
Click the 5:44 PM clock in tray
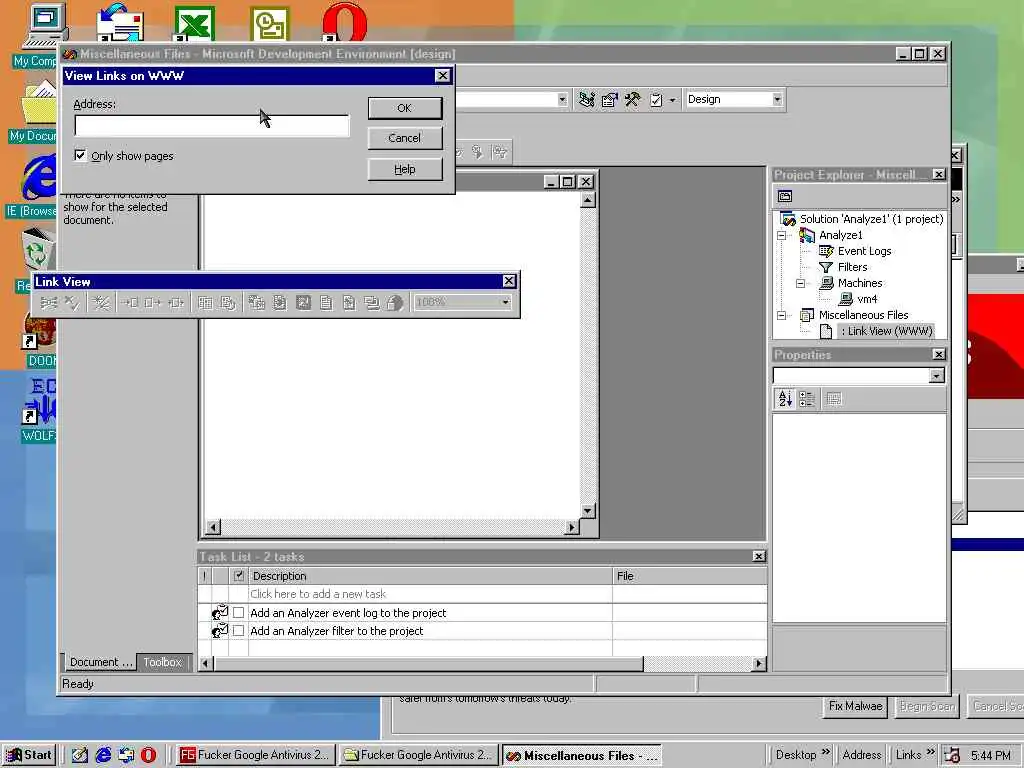point(990,756)
